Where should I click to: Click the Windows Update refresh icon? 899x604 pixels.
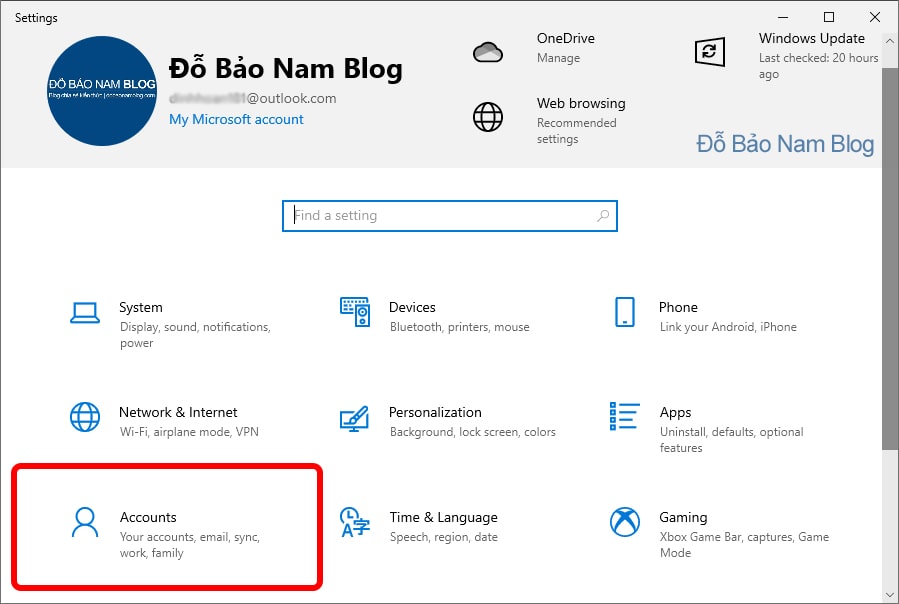710,52
